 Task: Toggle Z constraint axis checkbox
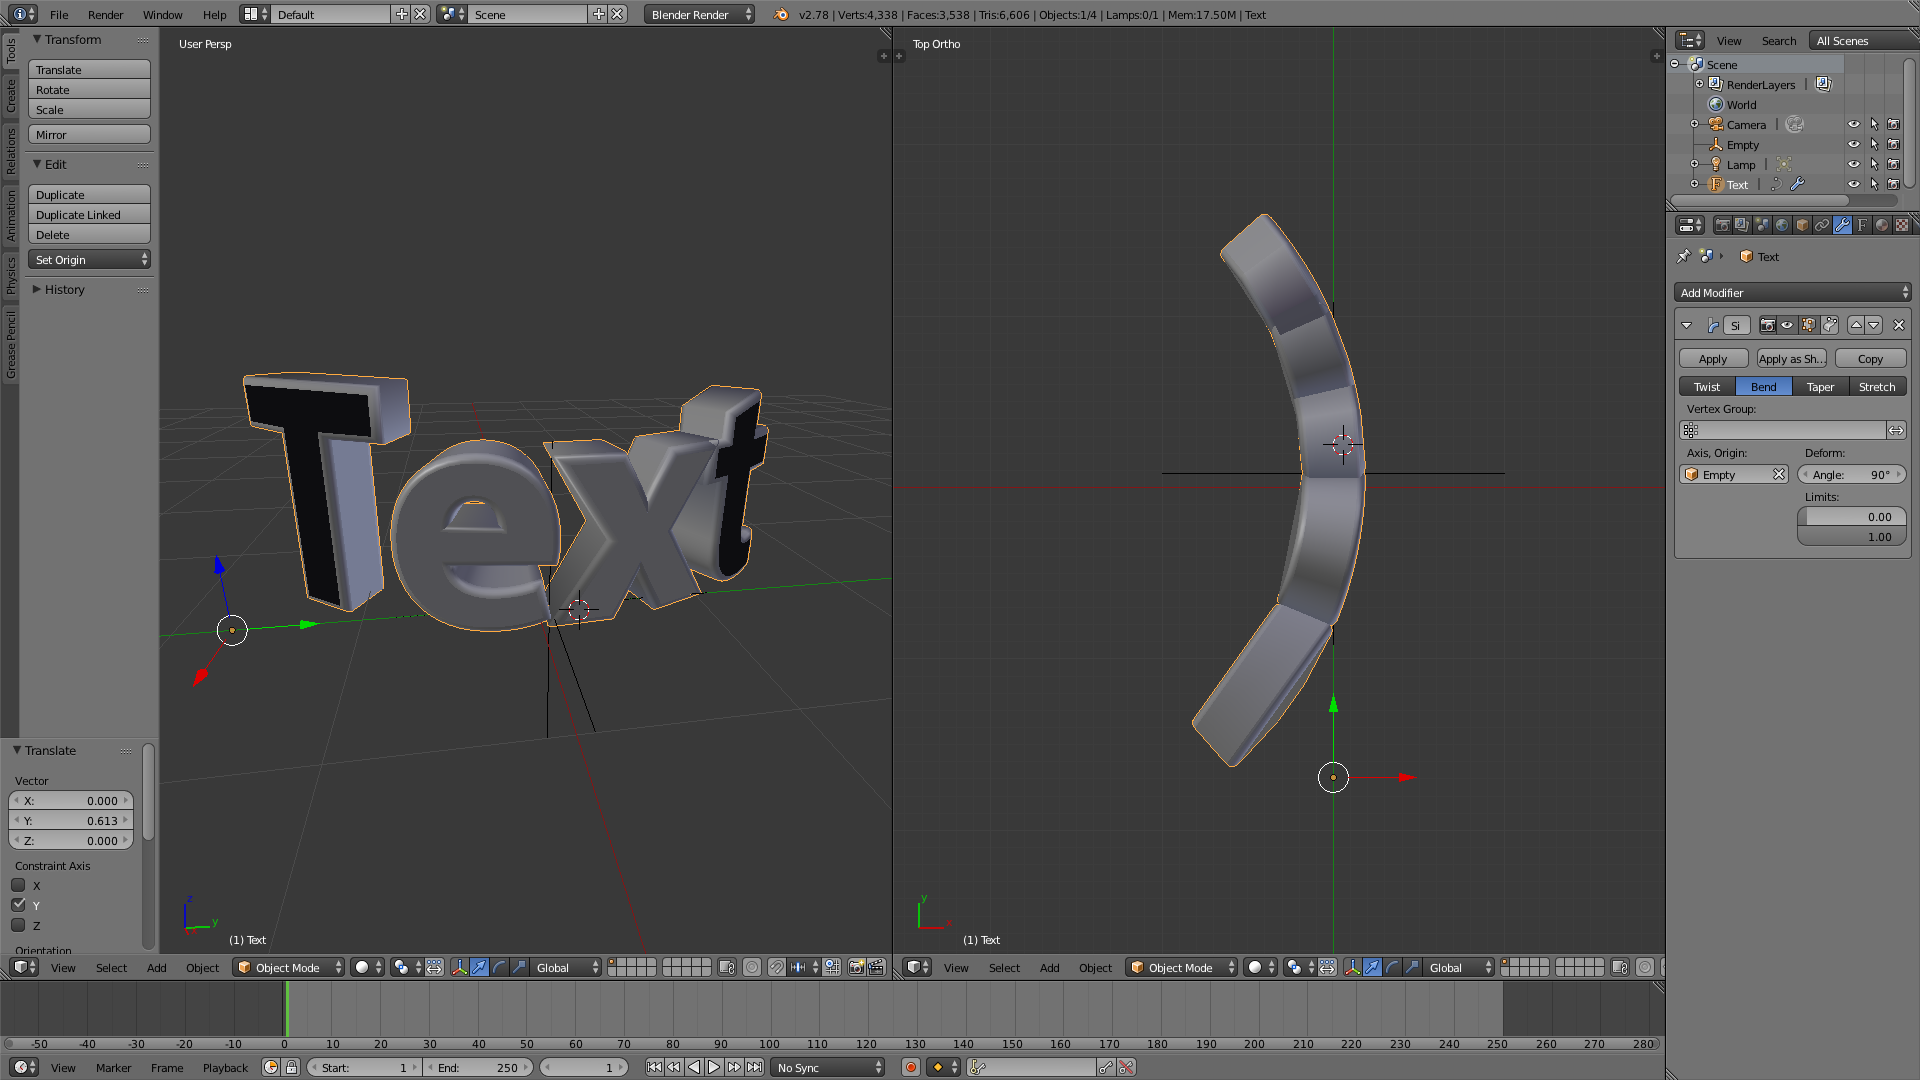click(18, 924)
